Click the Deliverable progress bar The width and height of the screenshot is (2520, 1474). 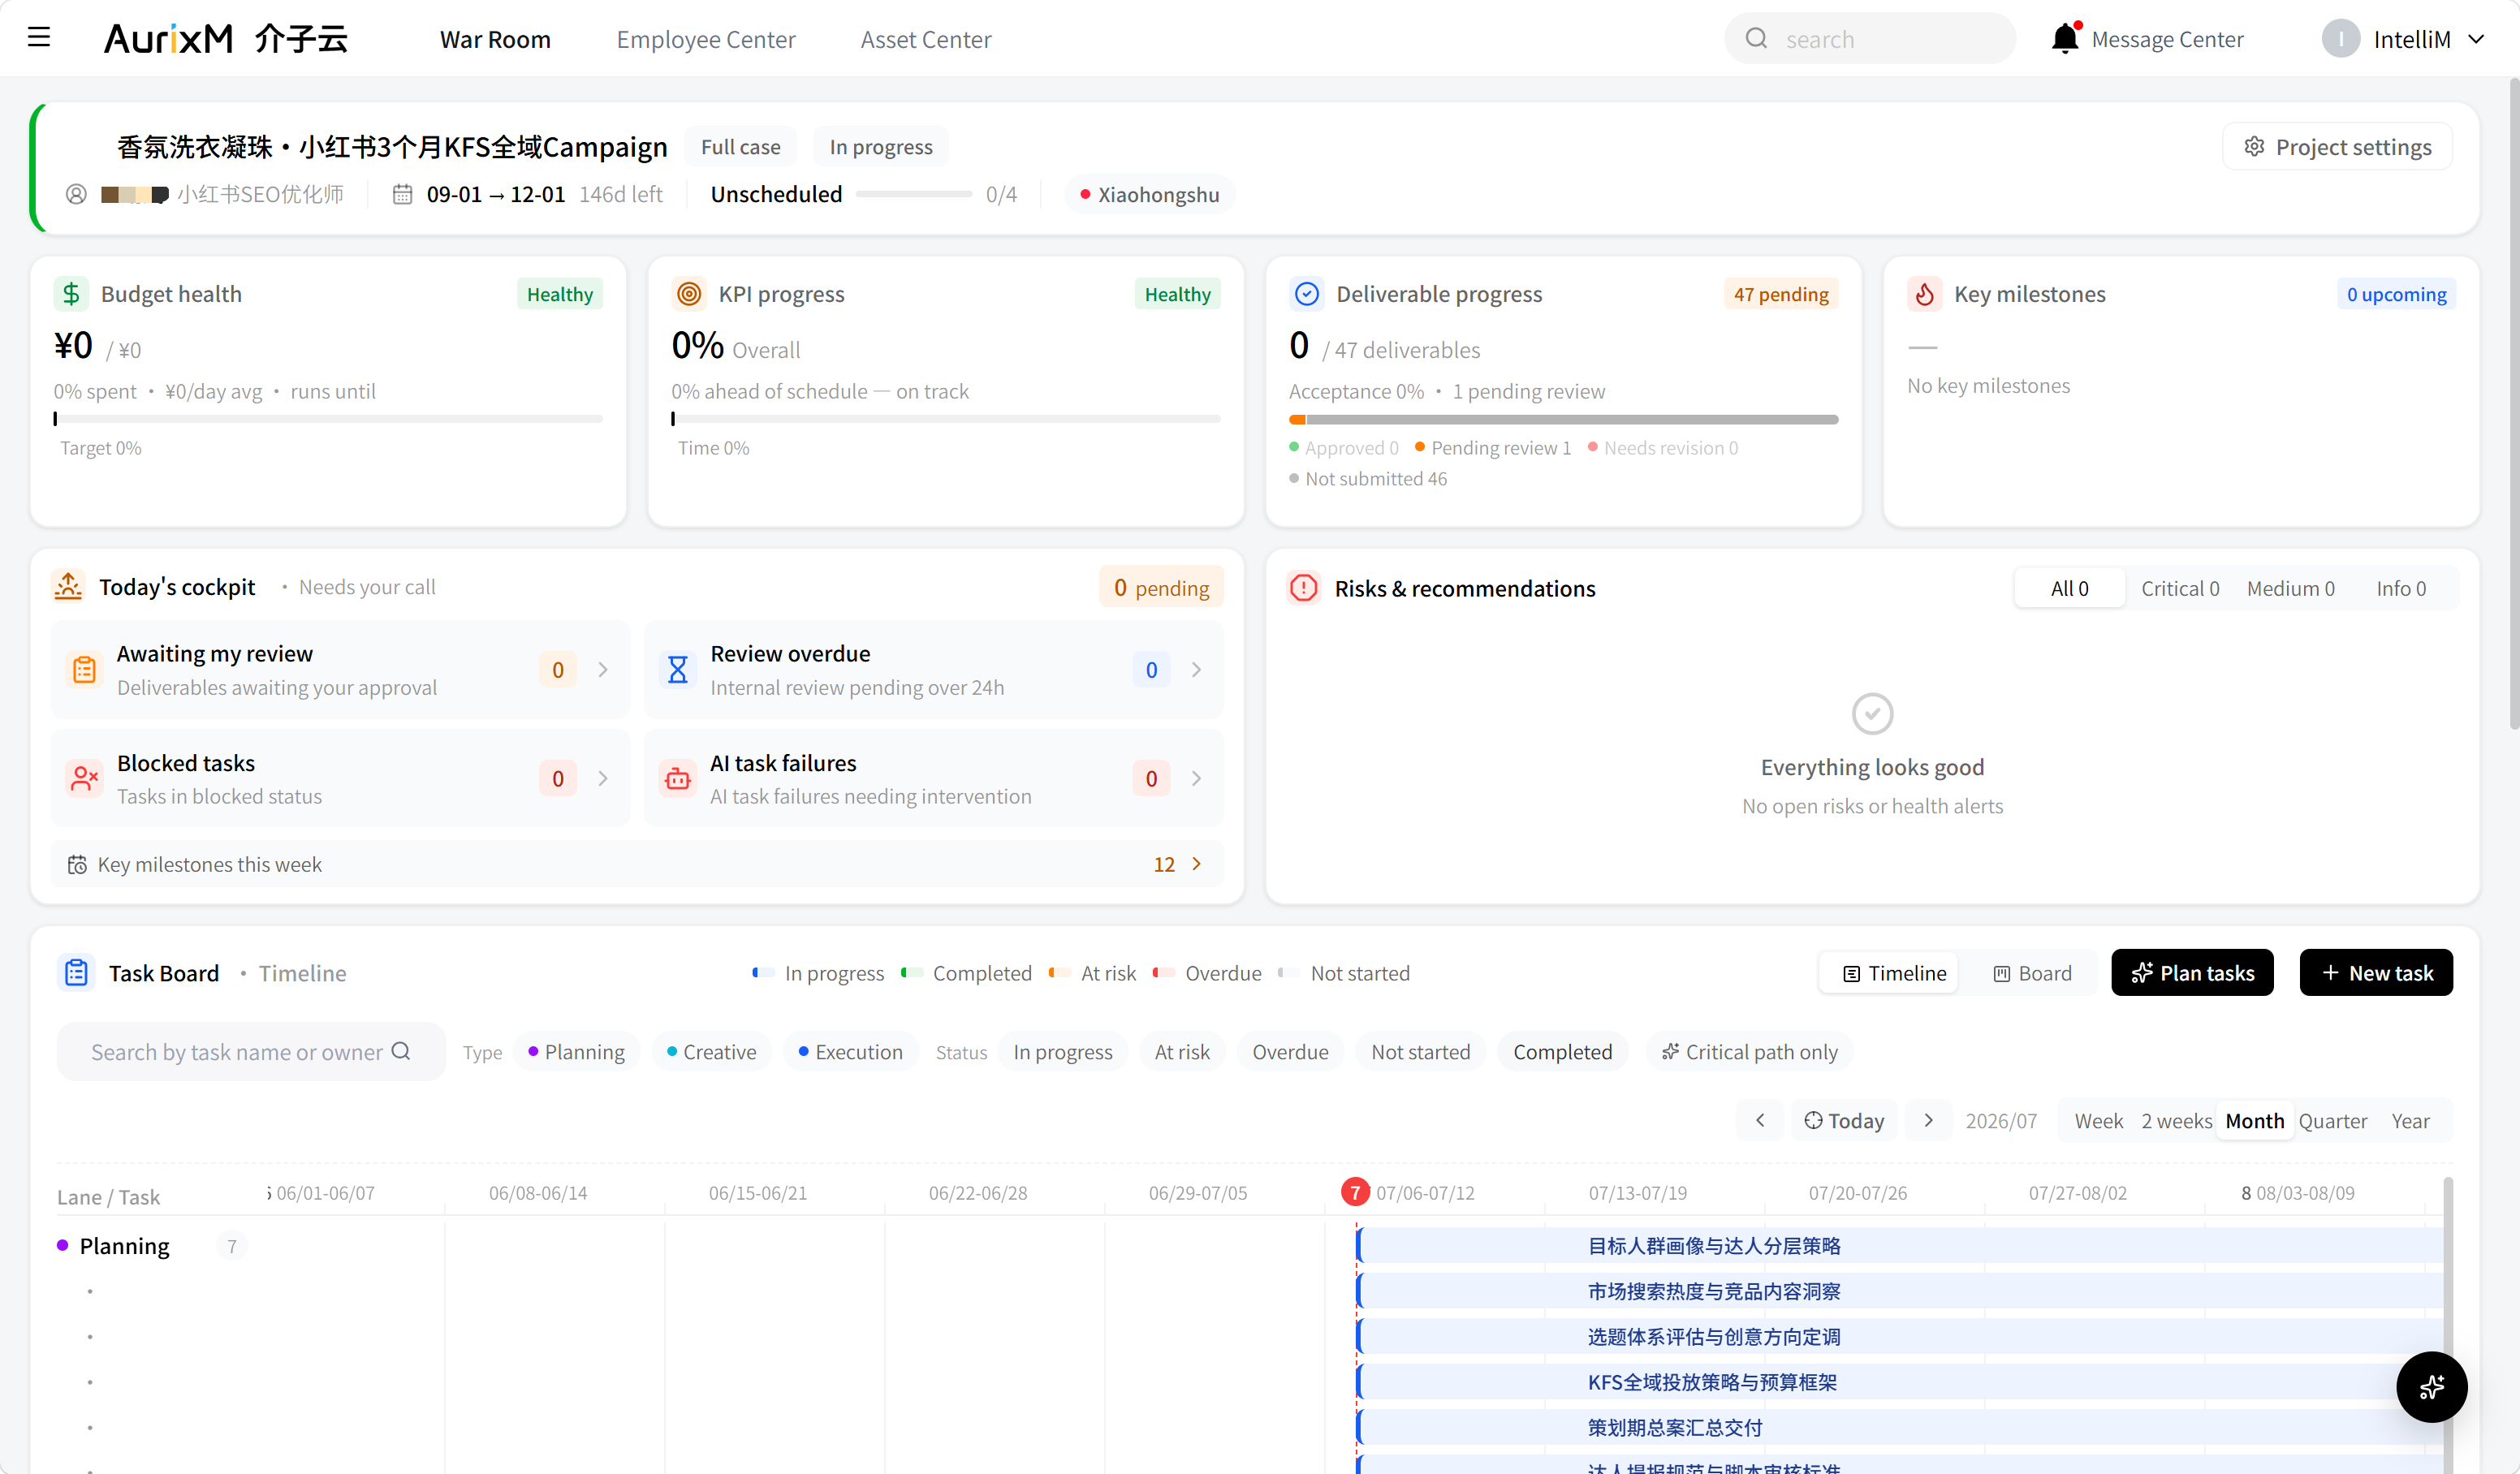(1563, 420)
